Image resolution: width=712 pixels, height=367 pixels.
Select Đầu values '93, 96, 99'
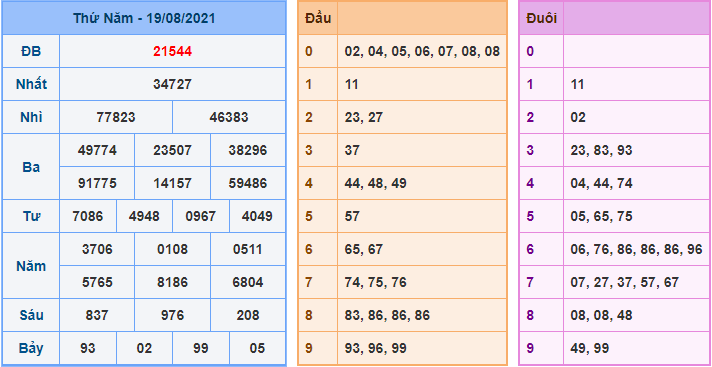(376, 348)
